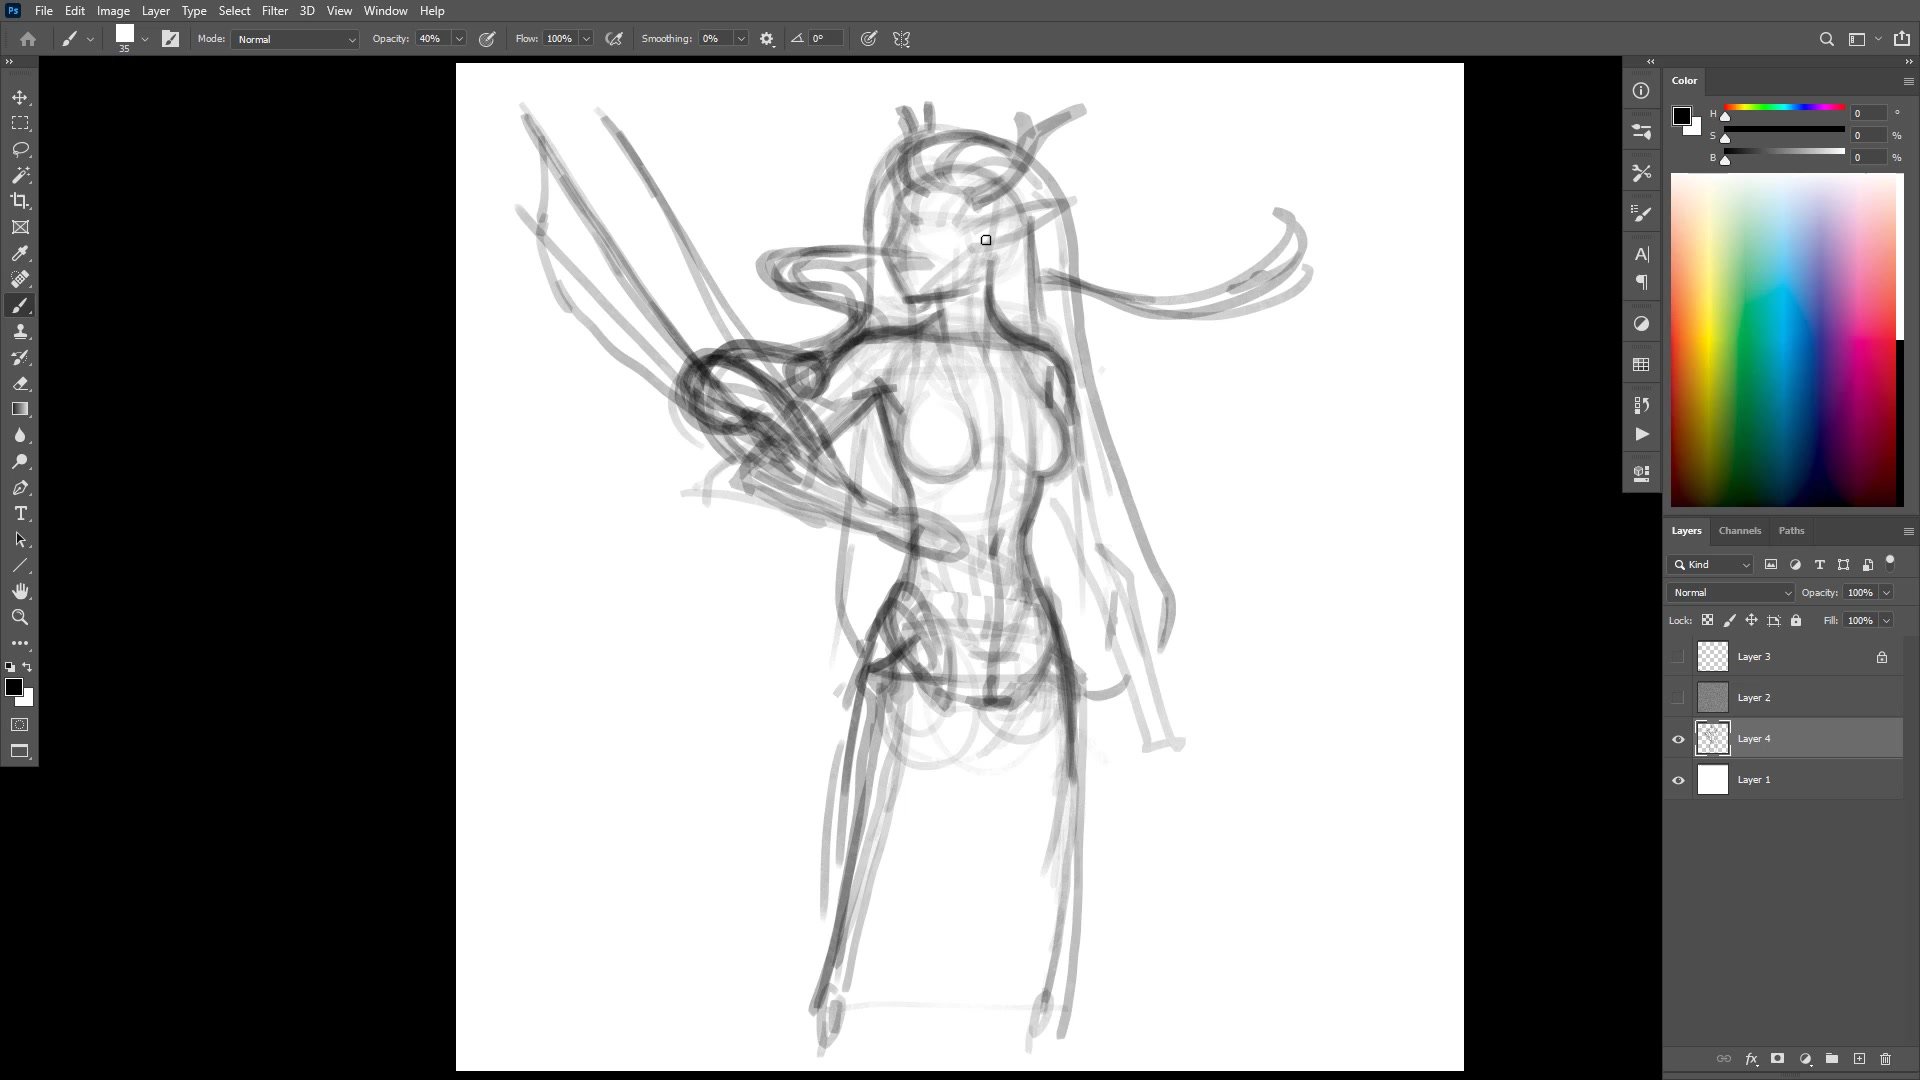The width and height of the screenshot is (1920, 1080).
Task: Select the Horizontal Type tool
Action: 20,514
